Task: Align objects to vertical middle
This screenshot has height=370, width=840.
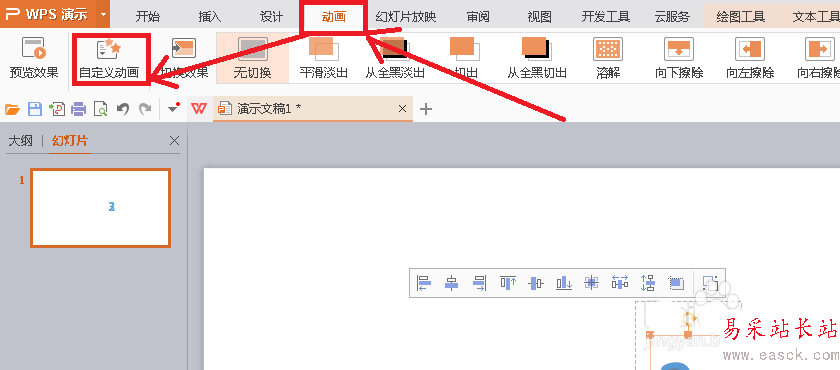Action: pyautogui.click(x=536, y=283)
